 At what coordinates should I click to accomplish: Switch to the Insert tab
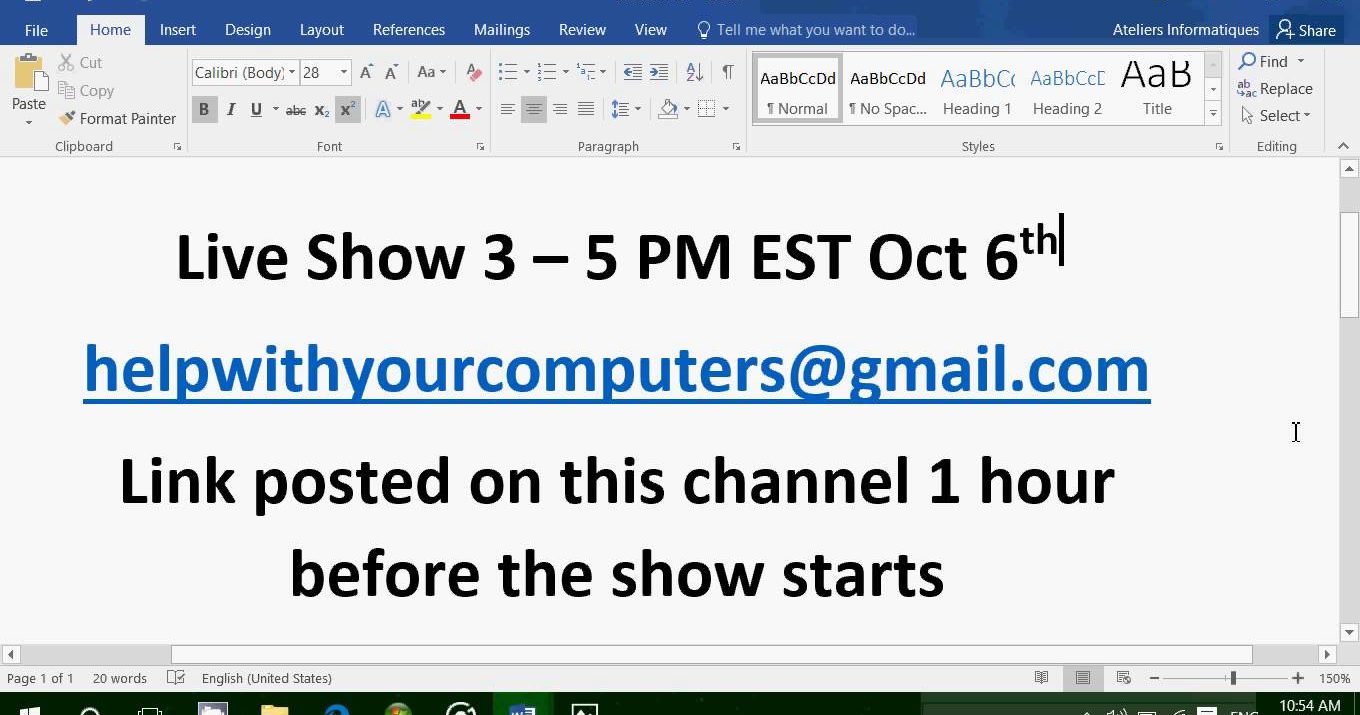[178, 30]
